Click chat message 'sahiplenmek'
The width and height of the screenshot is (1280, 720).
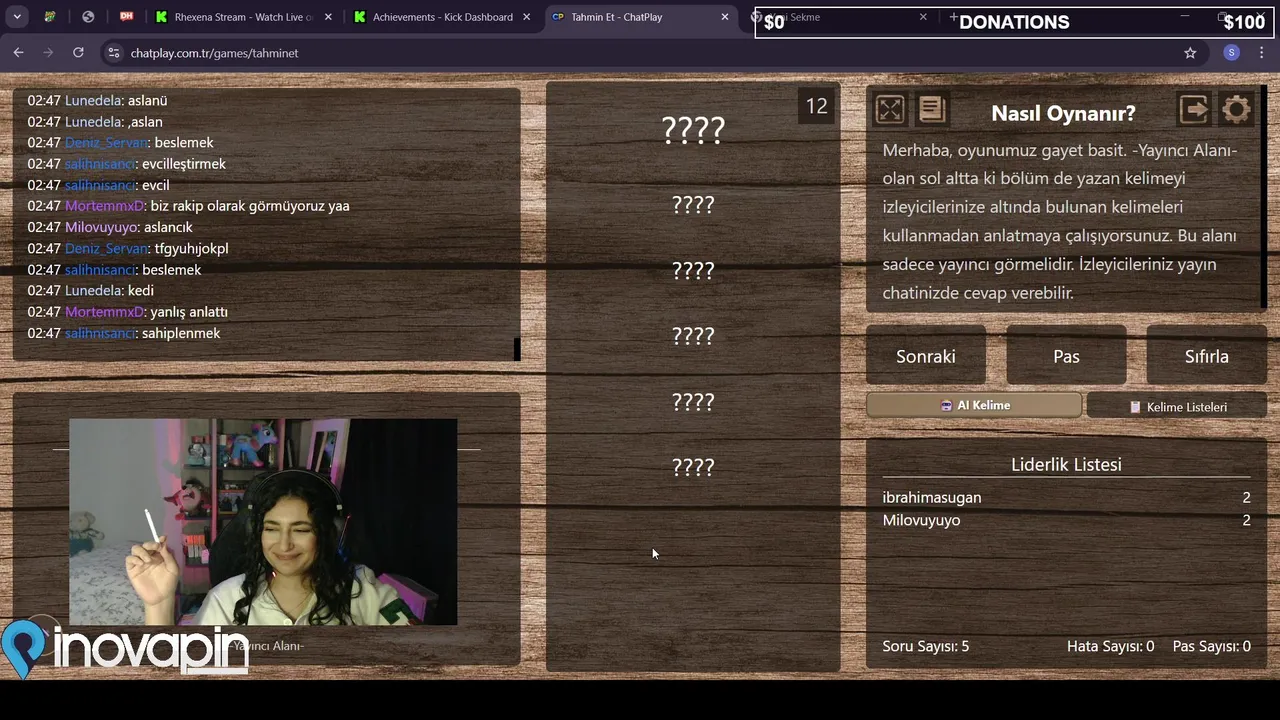(x=181, y=333)
